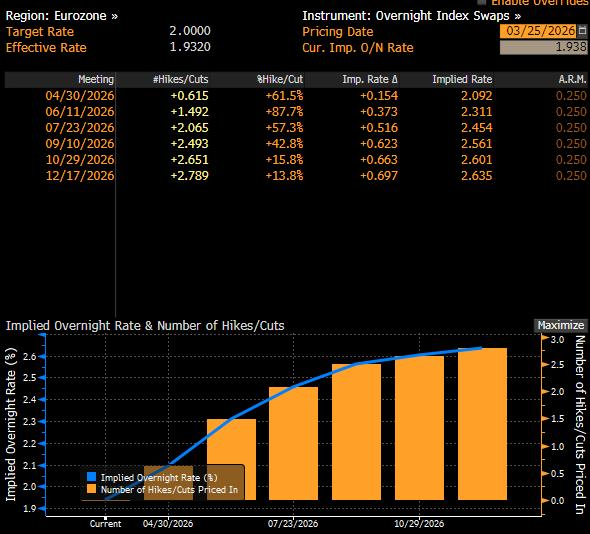This screenshot has height=534, width=590.
Task: Click the +0.154 implied rate change cell
Action: tap(379, 96)
